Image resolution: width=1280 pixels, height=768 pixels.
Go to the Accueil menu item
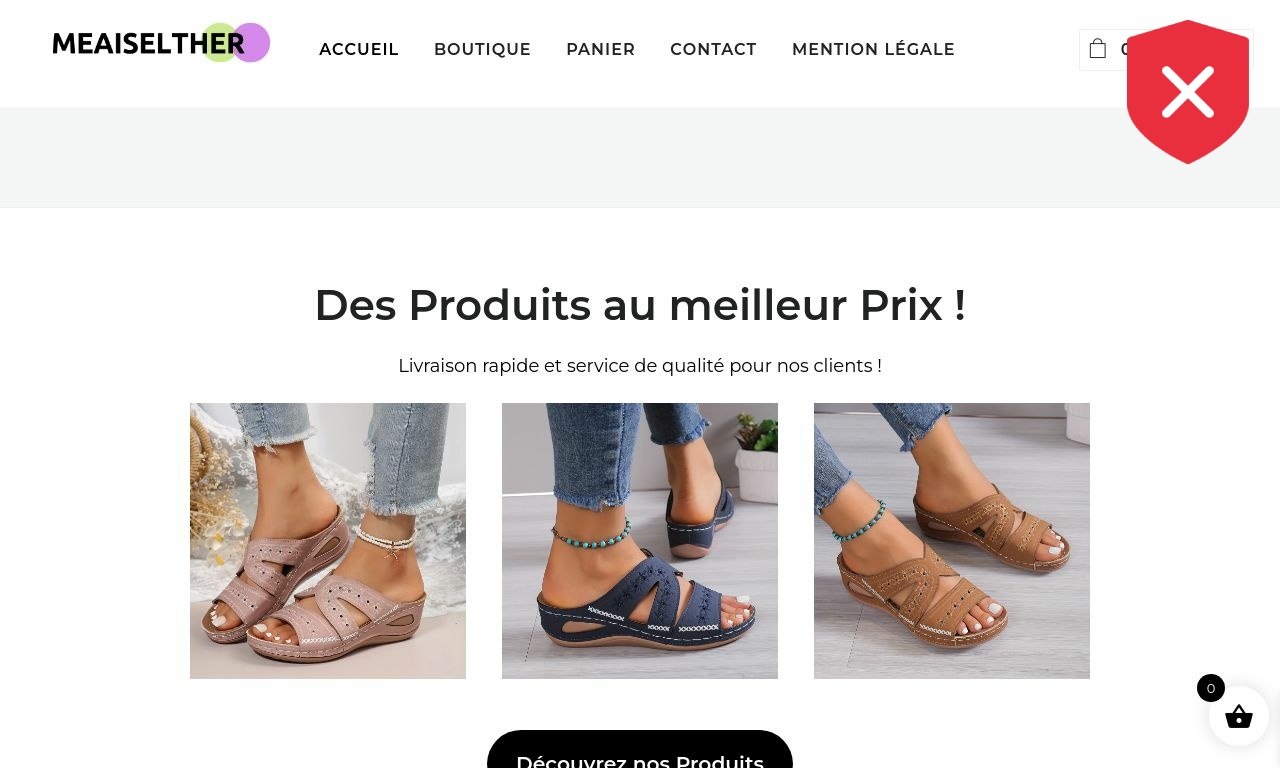point(359,49)
